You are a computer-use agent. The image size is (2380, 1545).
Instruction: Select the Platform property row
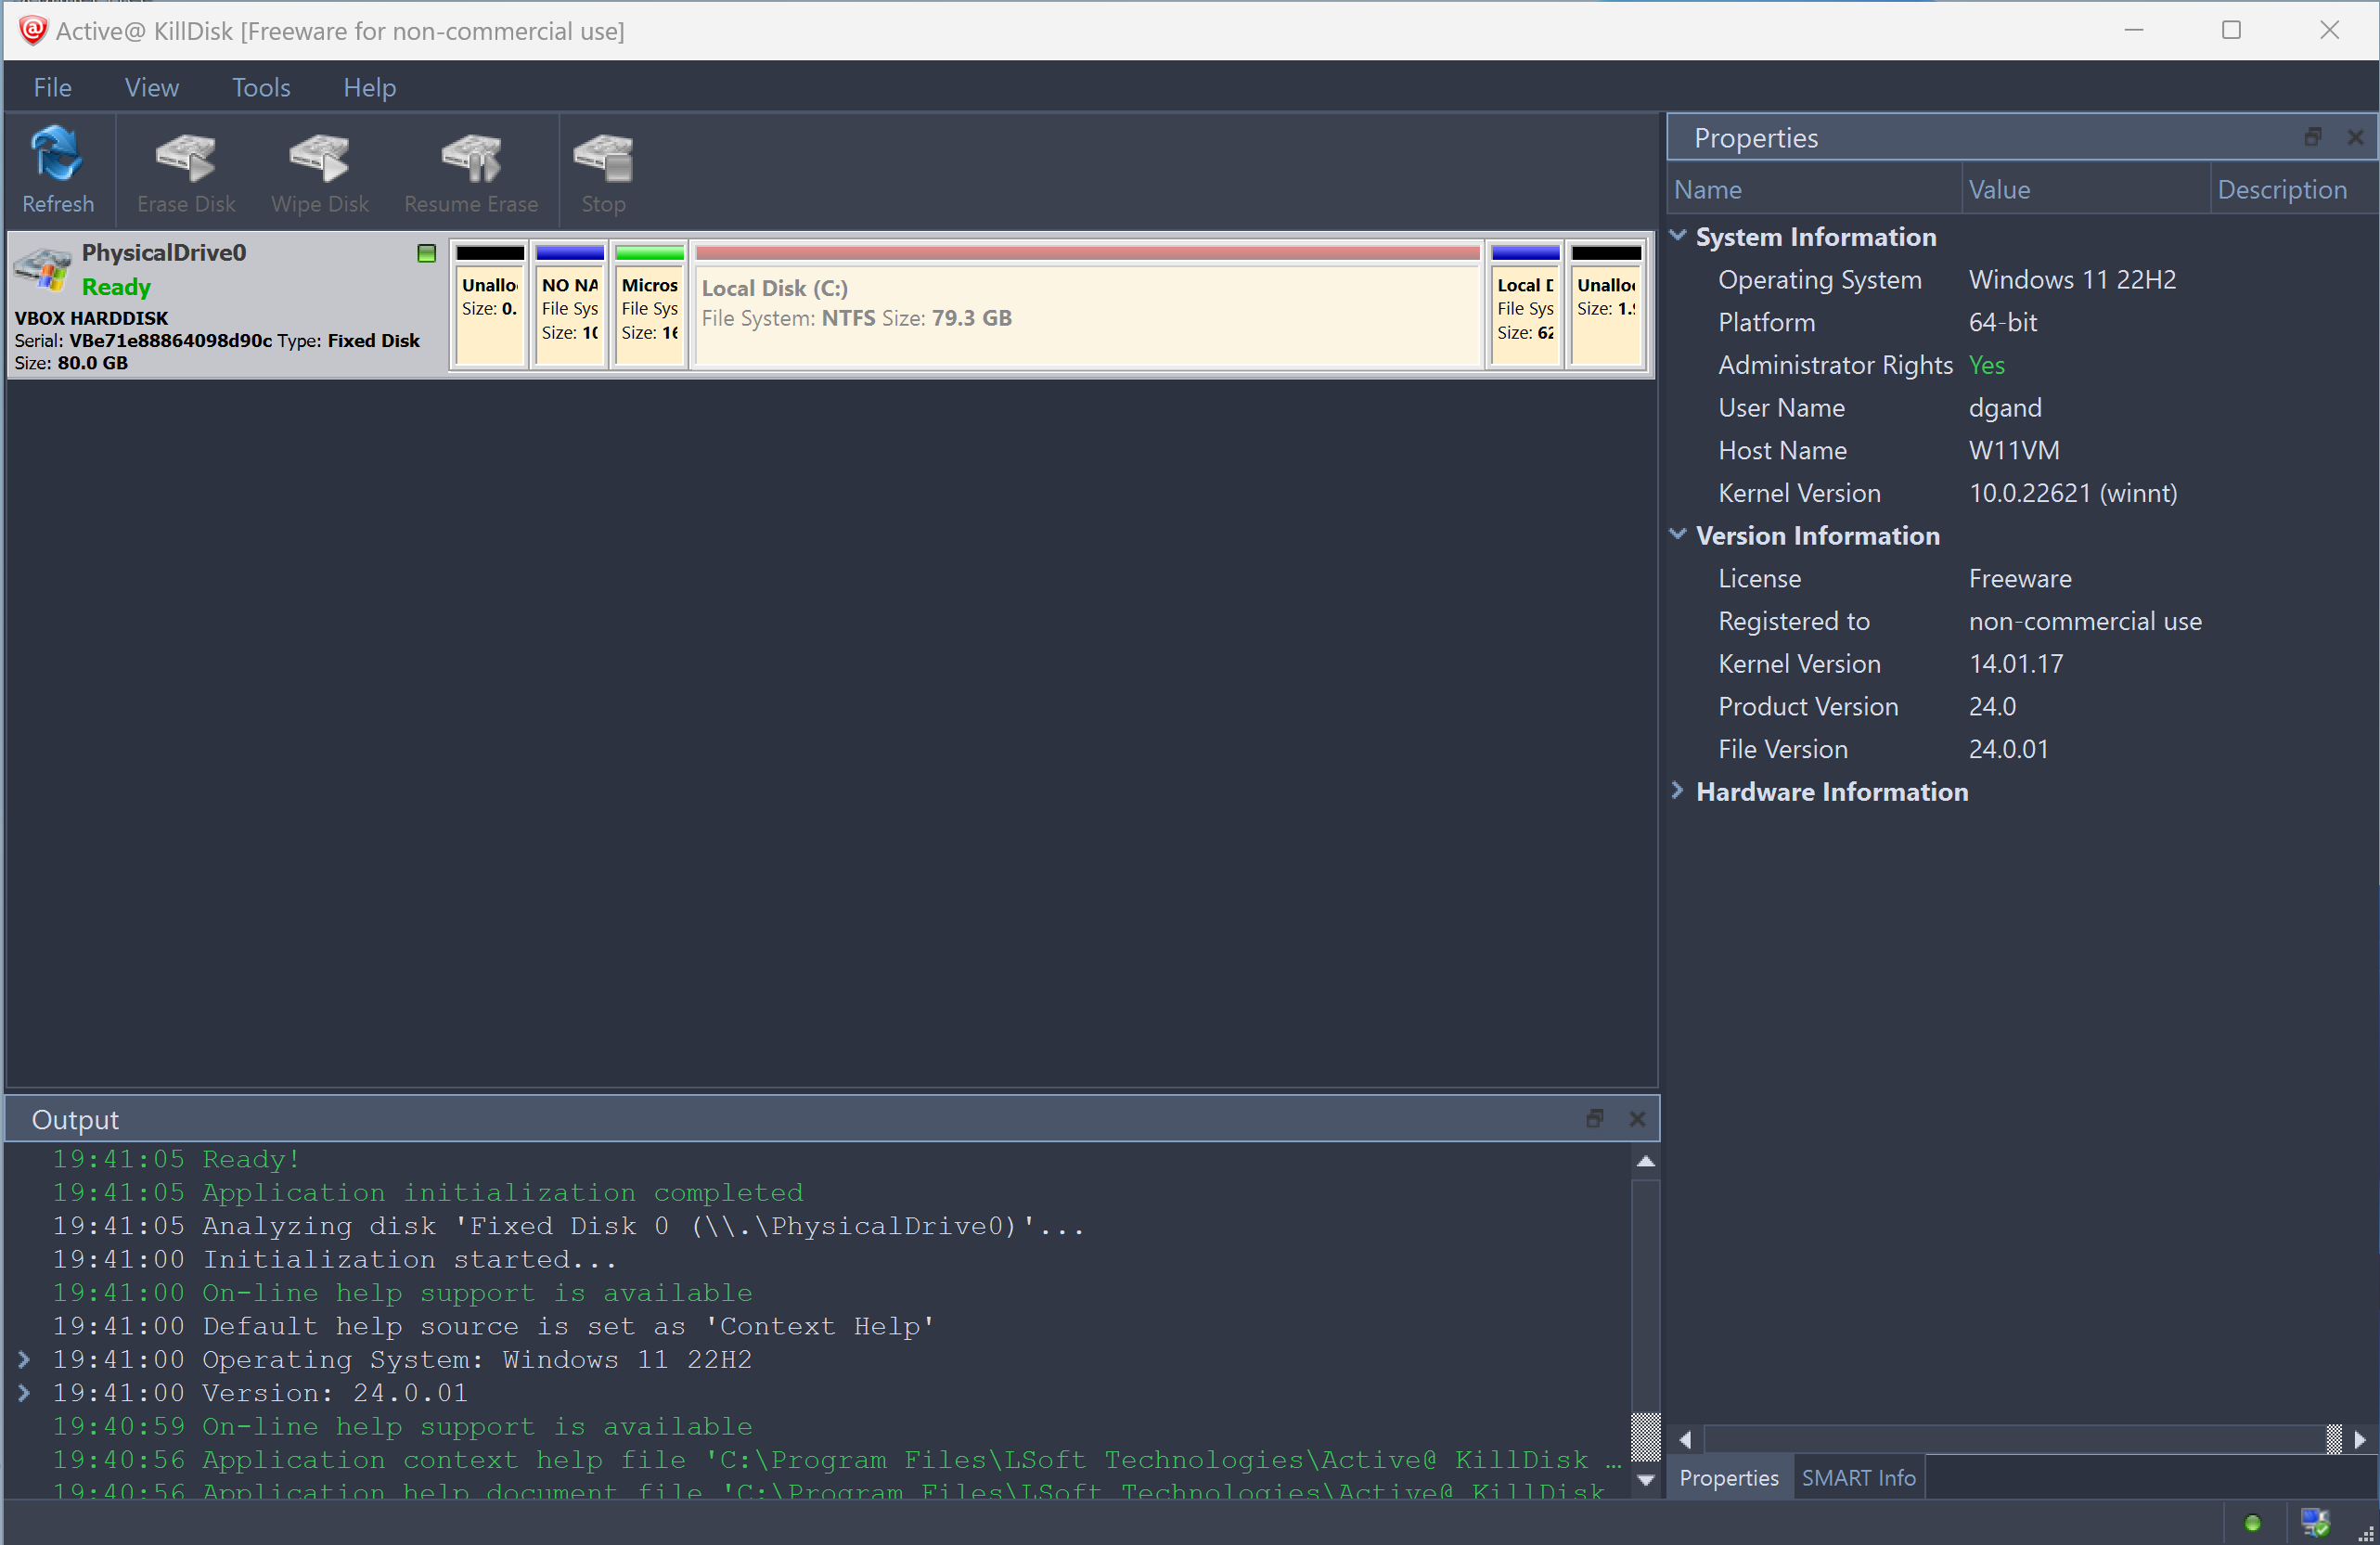click(2022, 322)
